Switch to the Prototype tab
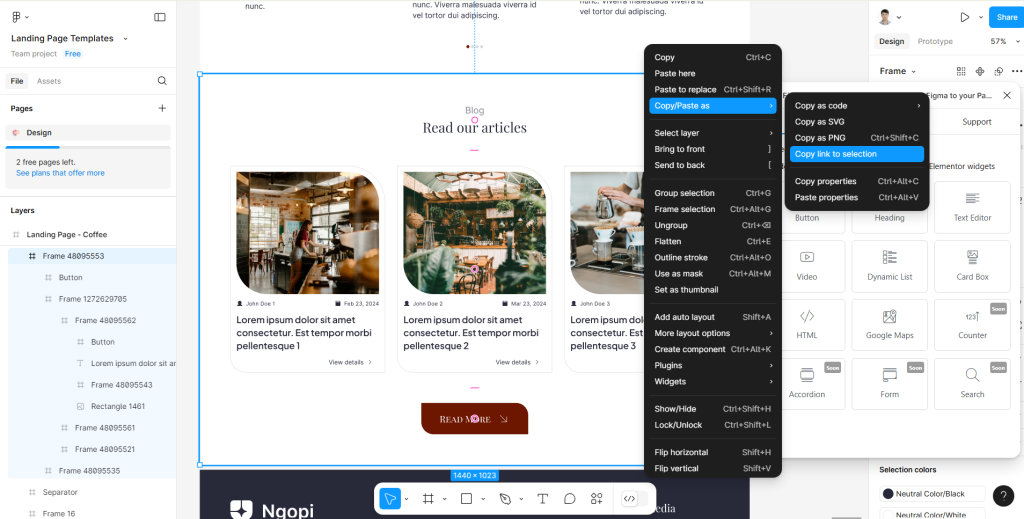 935,41
